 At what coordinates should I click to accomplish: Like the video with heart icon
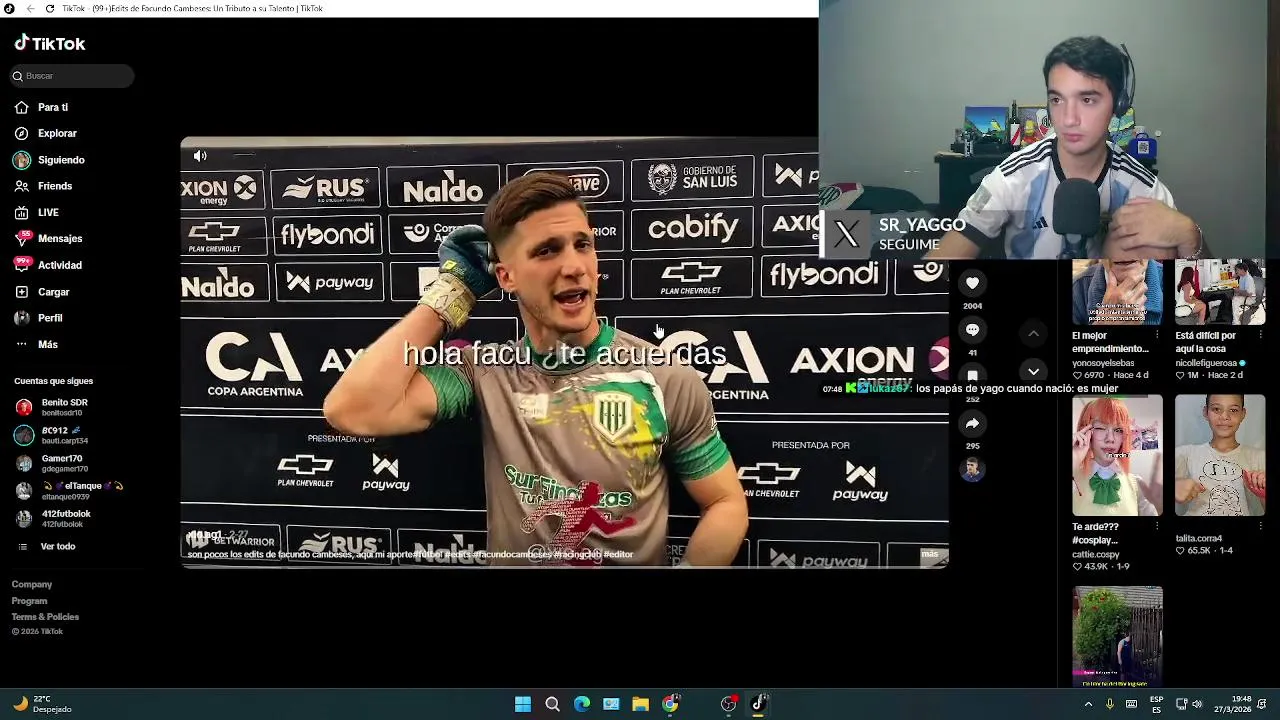tap(972, 283)
